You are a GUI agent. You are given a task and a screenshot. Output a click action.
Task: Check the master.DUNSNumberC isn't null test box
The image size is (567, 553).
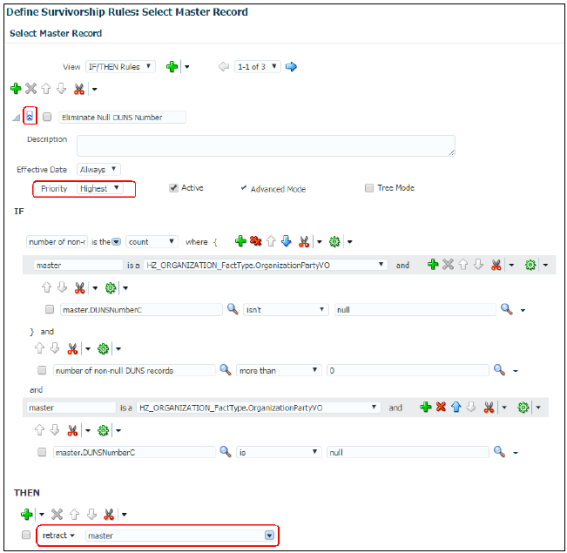click(x=50, y=310)
